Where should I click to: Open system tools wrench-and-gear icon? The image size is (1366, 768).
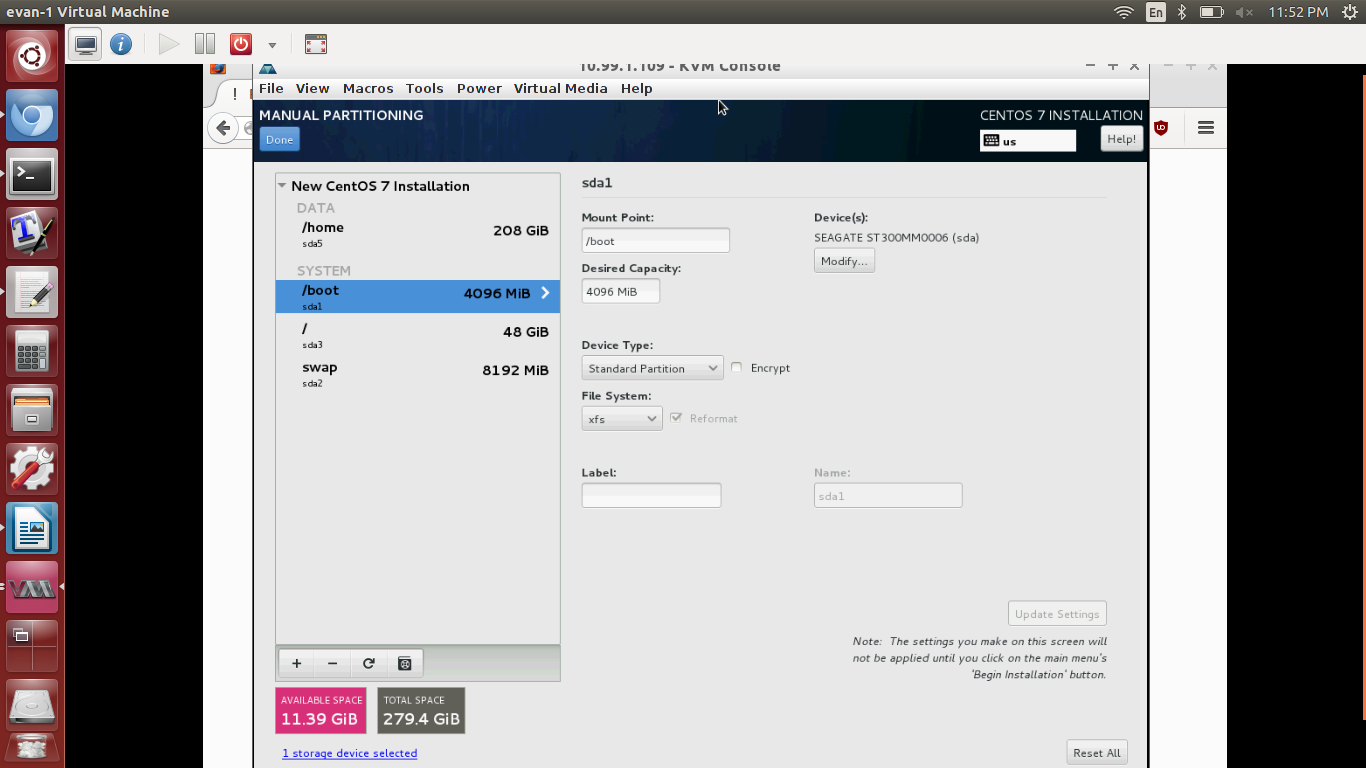32,470
